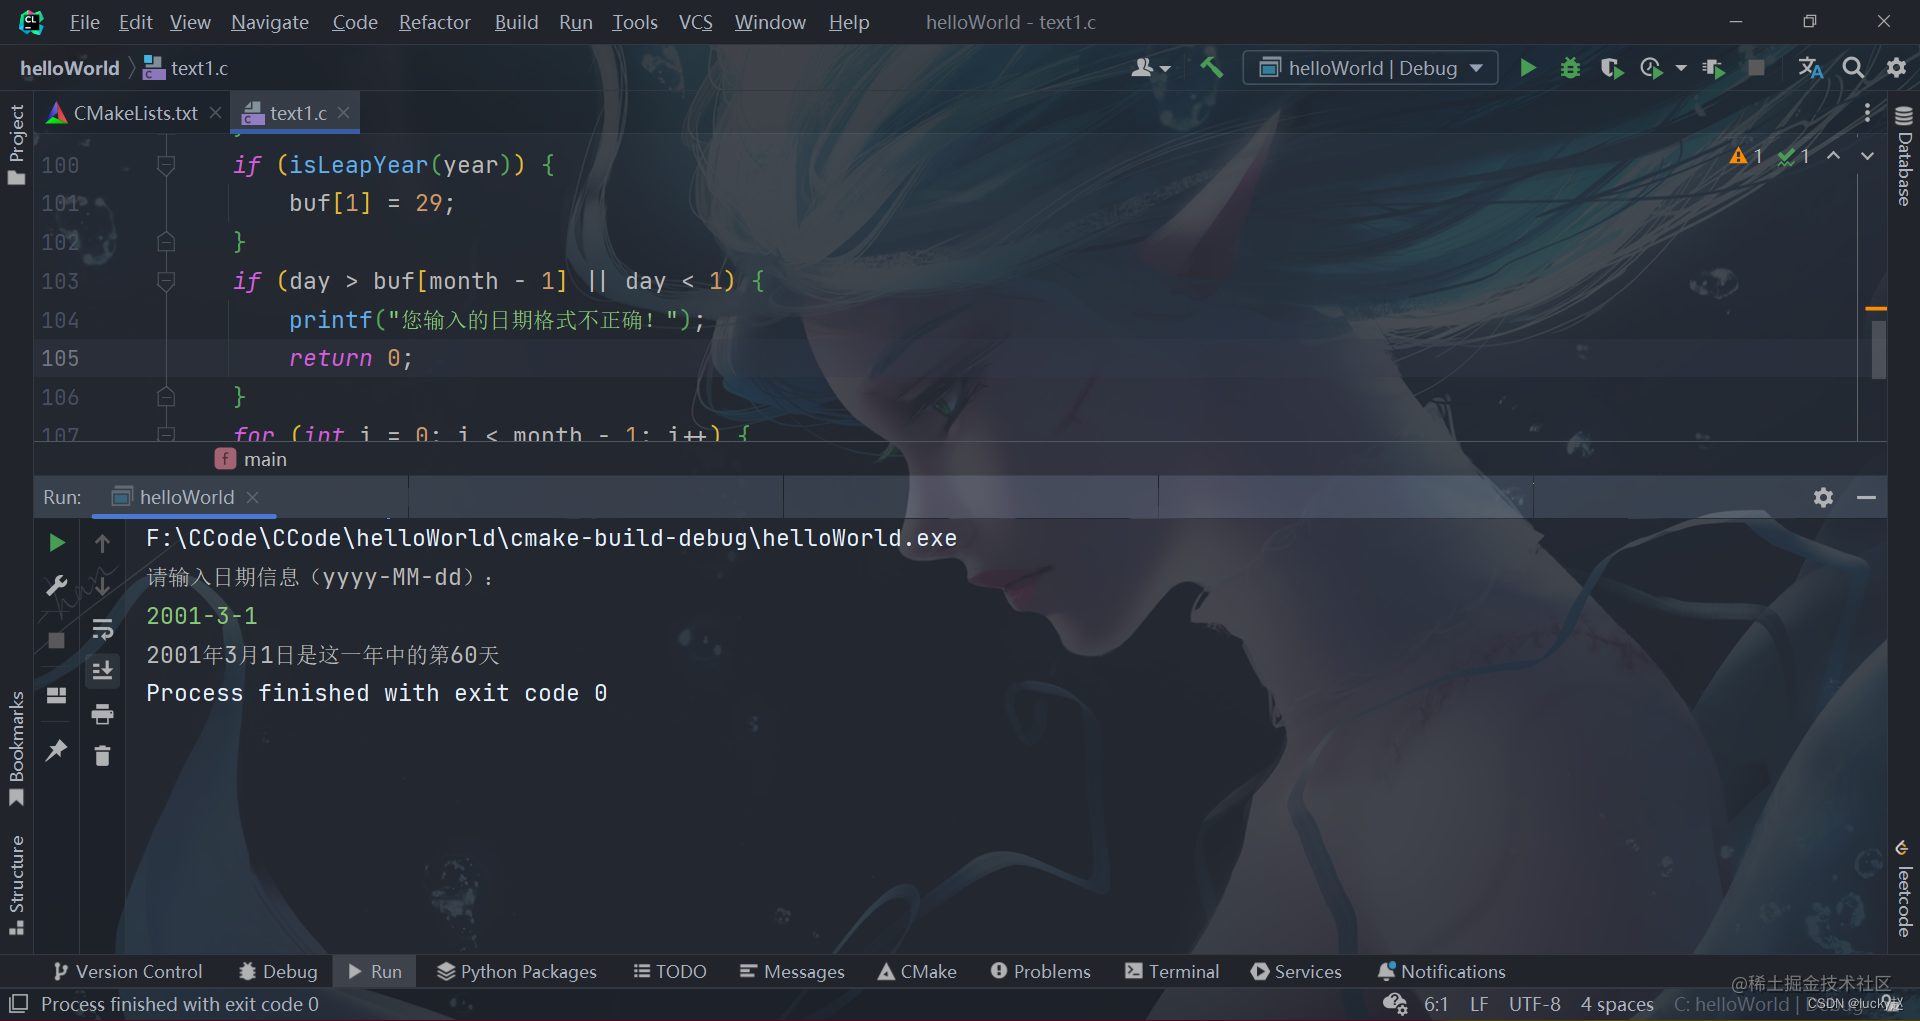Select the helloWorld run tab

click(x=186, y=497)
